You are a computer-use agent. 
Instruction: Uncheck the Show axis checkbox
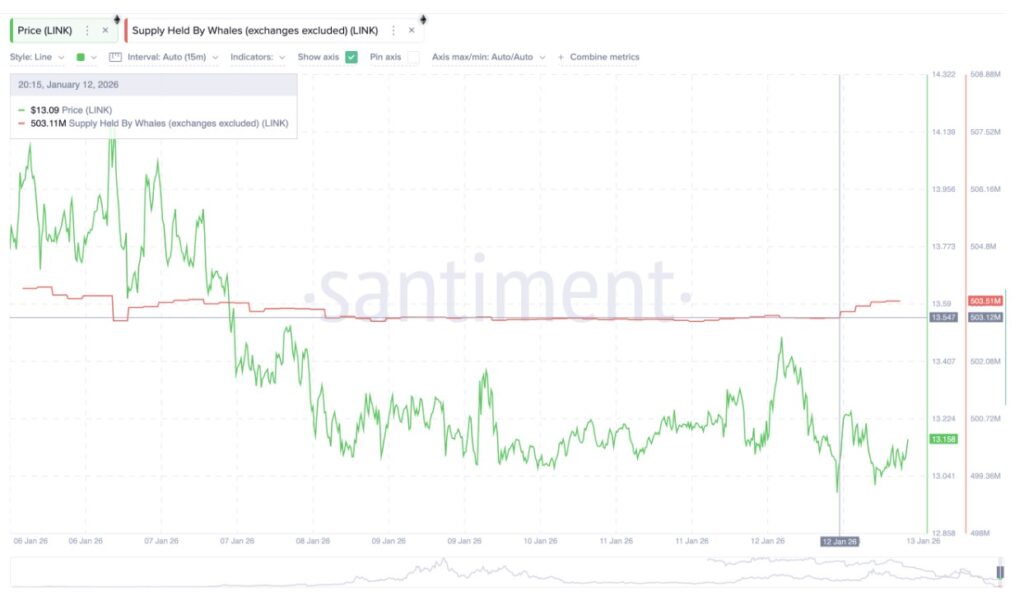(351, 57)
